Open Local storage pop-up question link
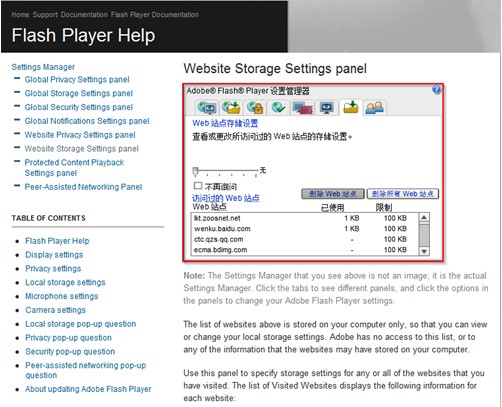Image resolution: width=502 pixels, height=407 pixels. click(81, 324)
